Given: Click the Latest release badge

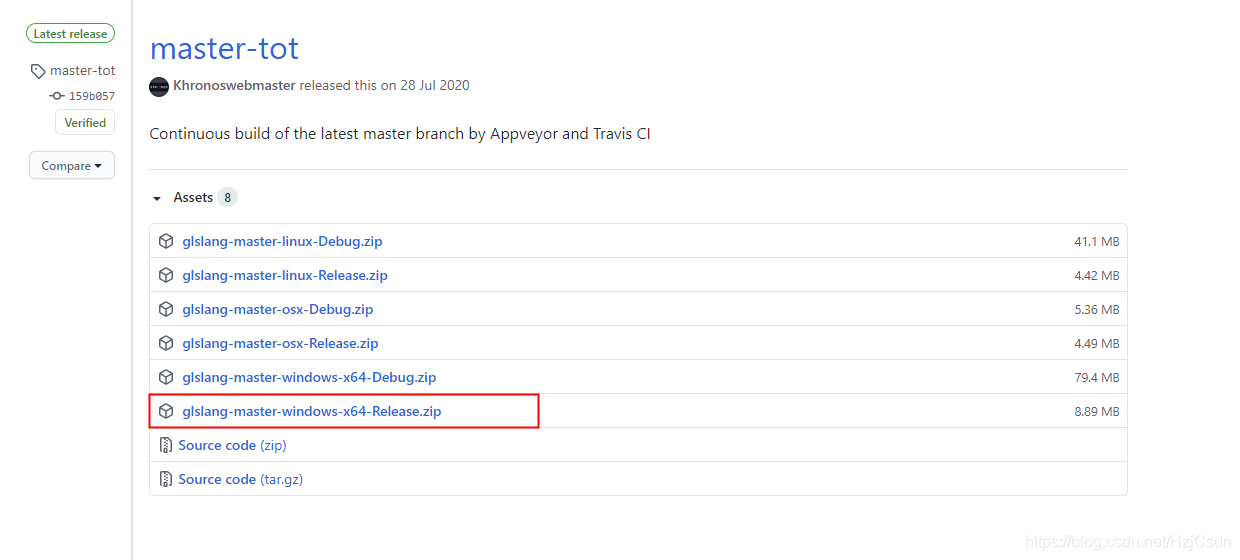Looking at the screenshot, I should pos(70,34).
